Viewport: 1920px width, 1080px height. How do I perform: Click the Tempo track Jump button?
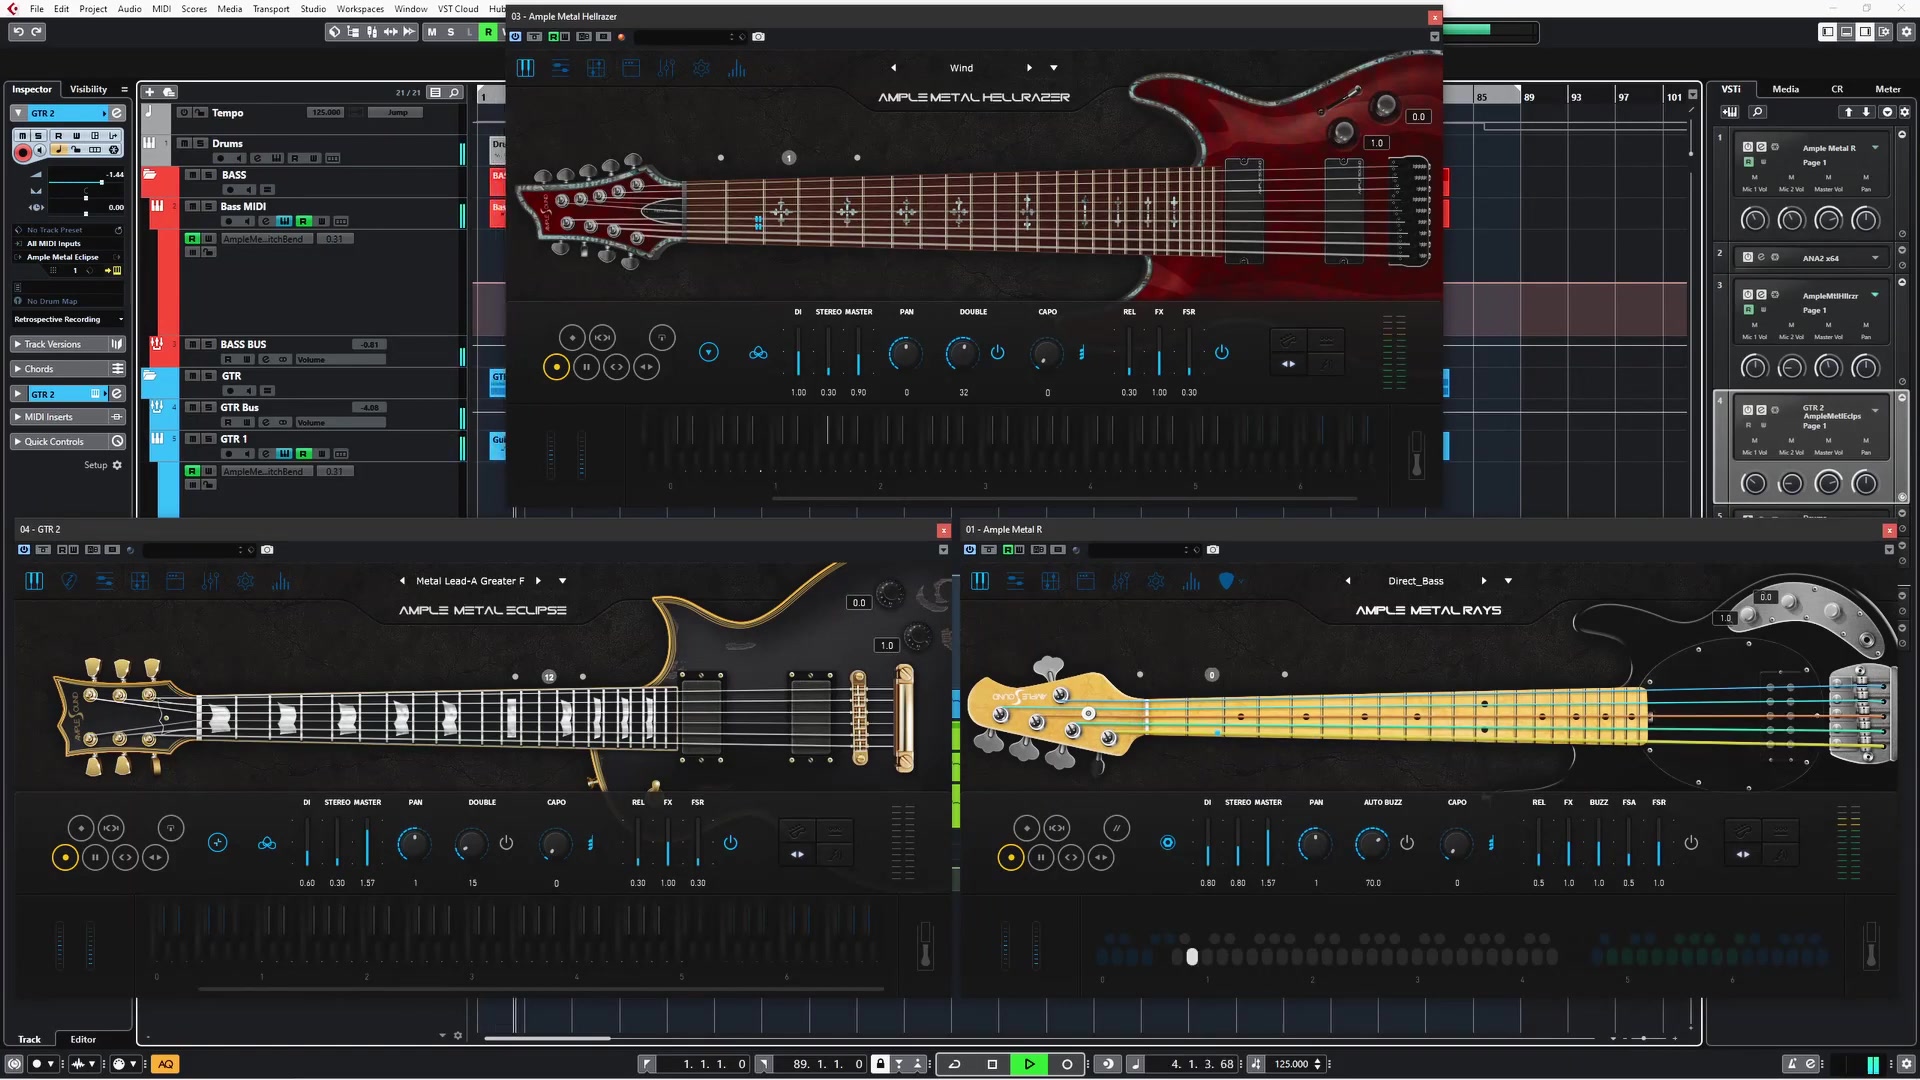click(398, 113)
